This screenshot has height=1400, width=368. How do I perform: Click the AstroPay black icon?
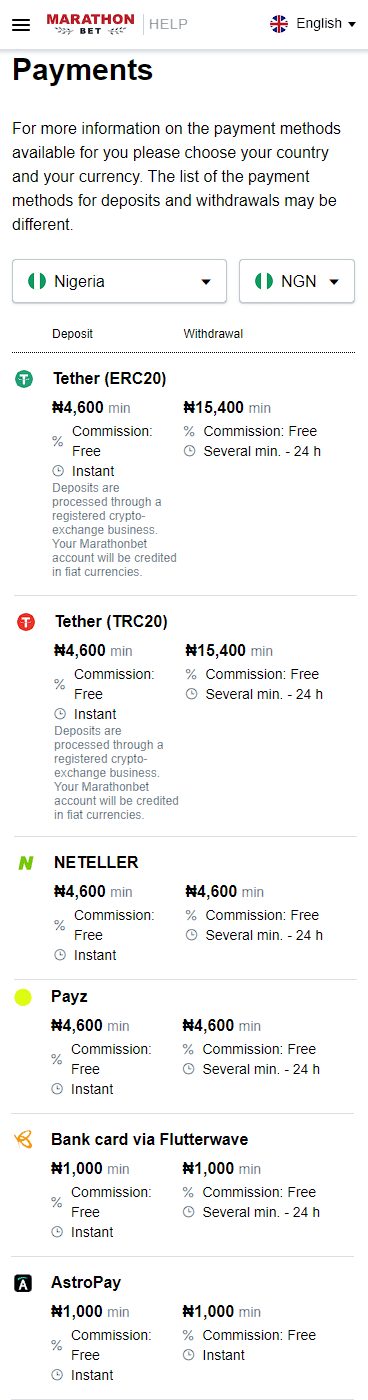pos(24,1283)
